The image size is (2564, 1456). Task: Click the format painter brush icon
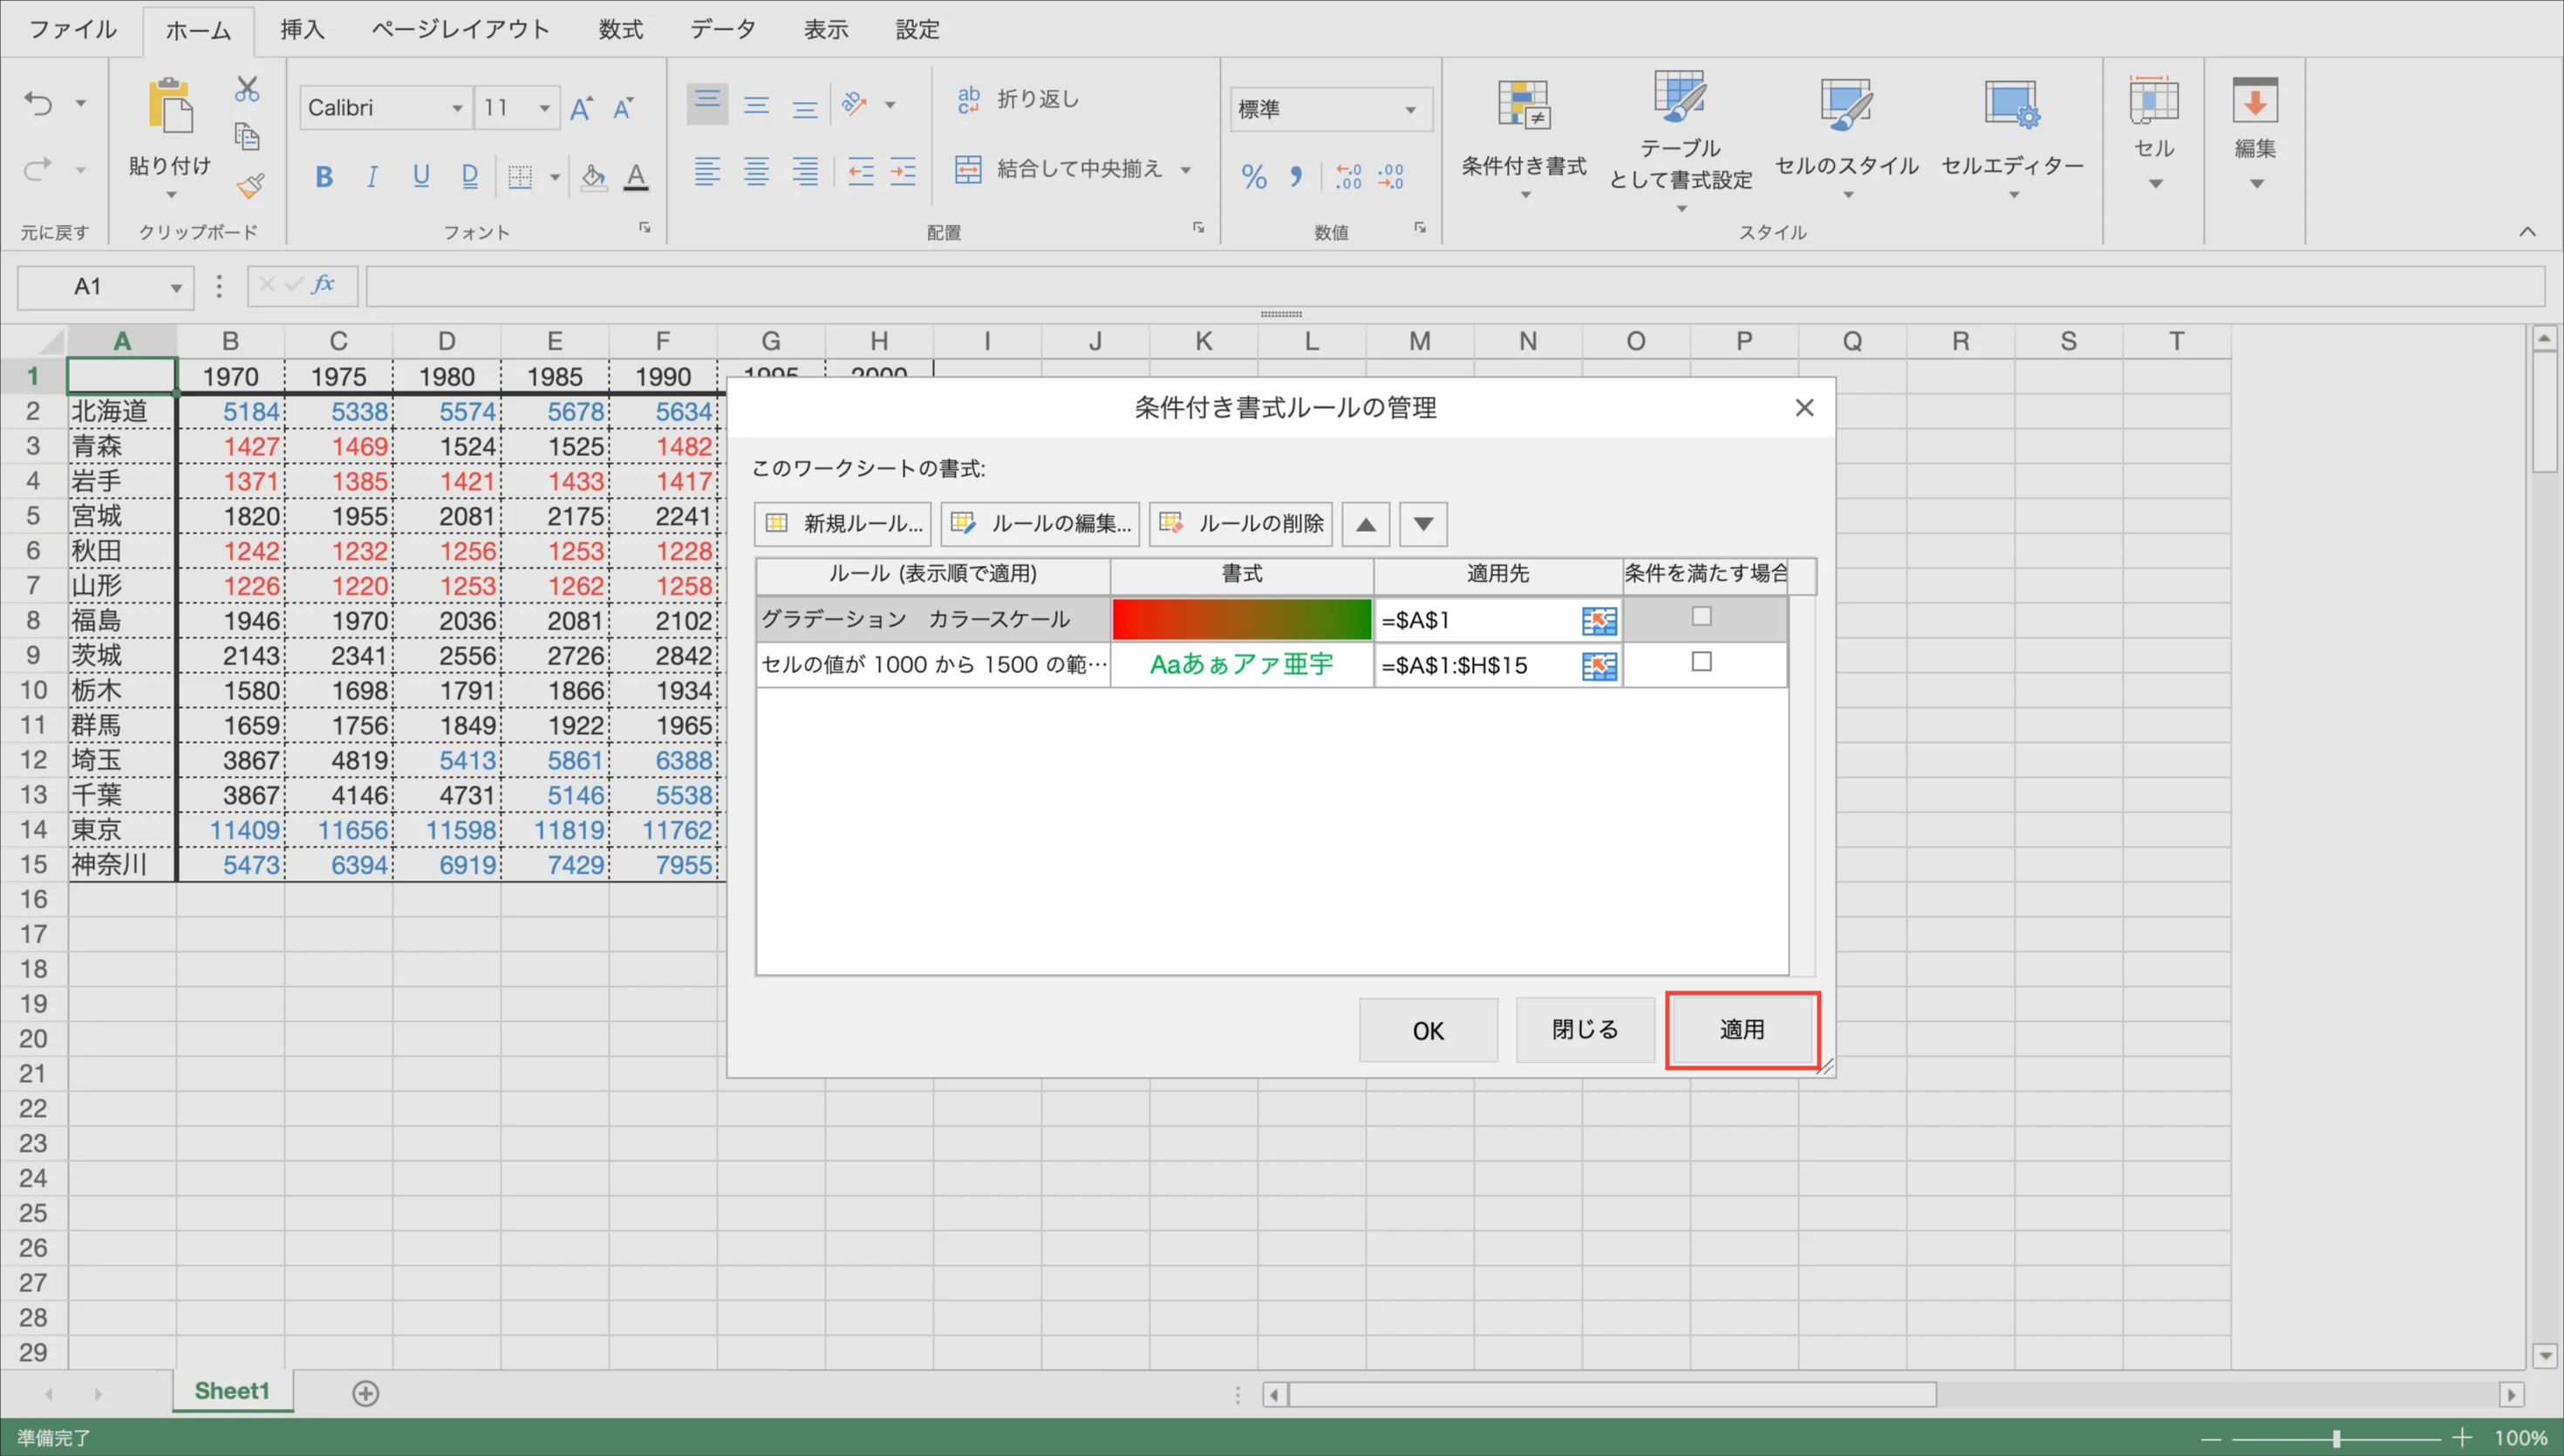(250, 186)
